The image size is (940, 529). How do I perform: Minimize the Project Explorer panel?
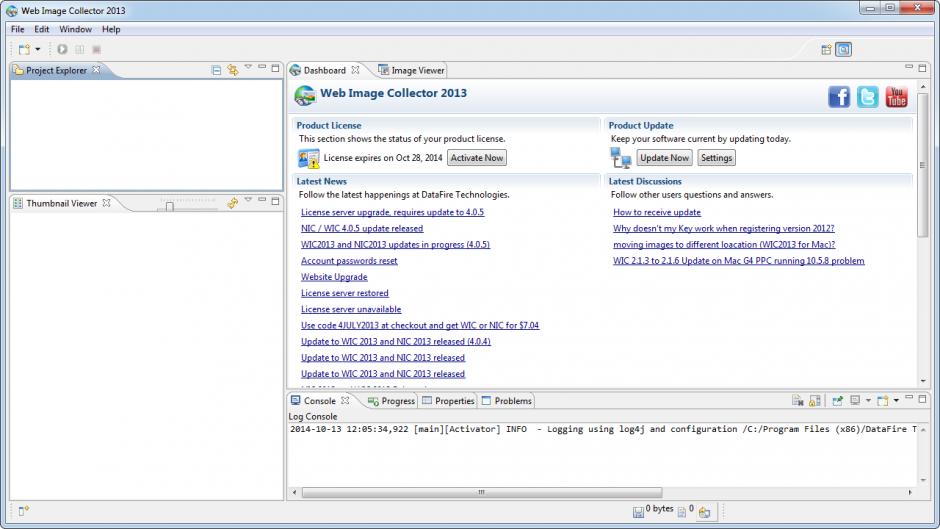(x=262, y=67)
